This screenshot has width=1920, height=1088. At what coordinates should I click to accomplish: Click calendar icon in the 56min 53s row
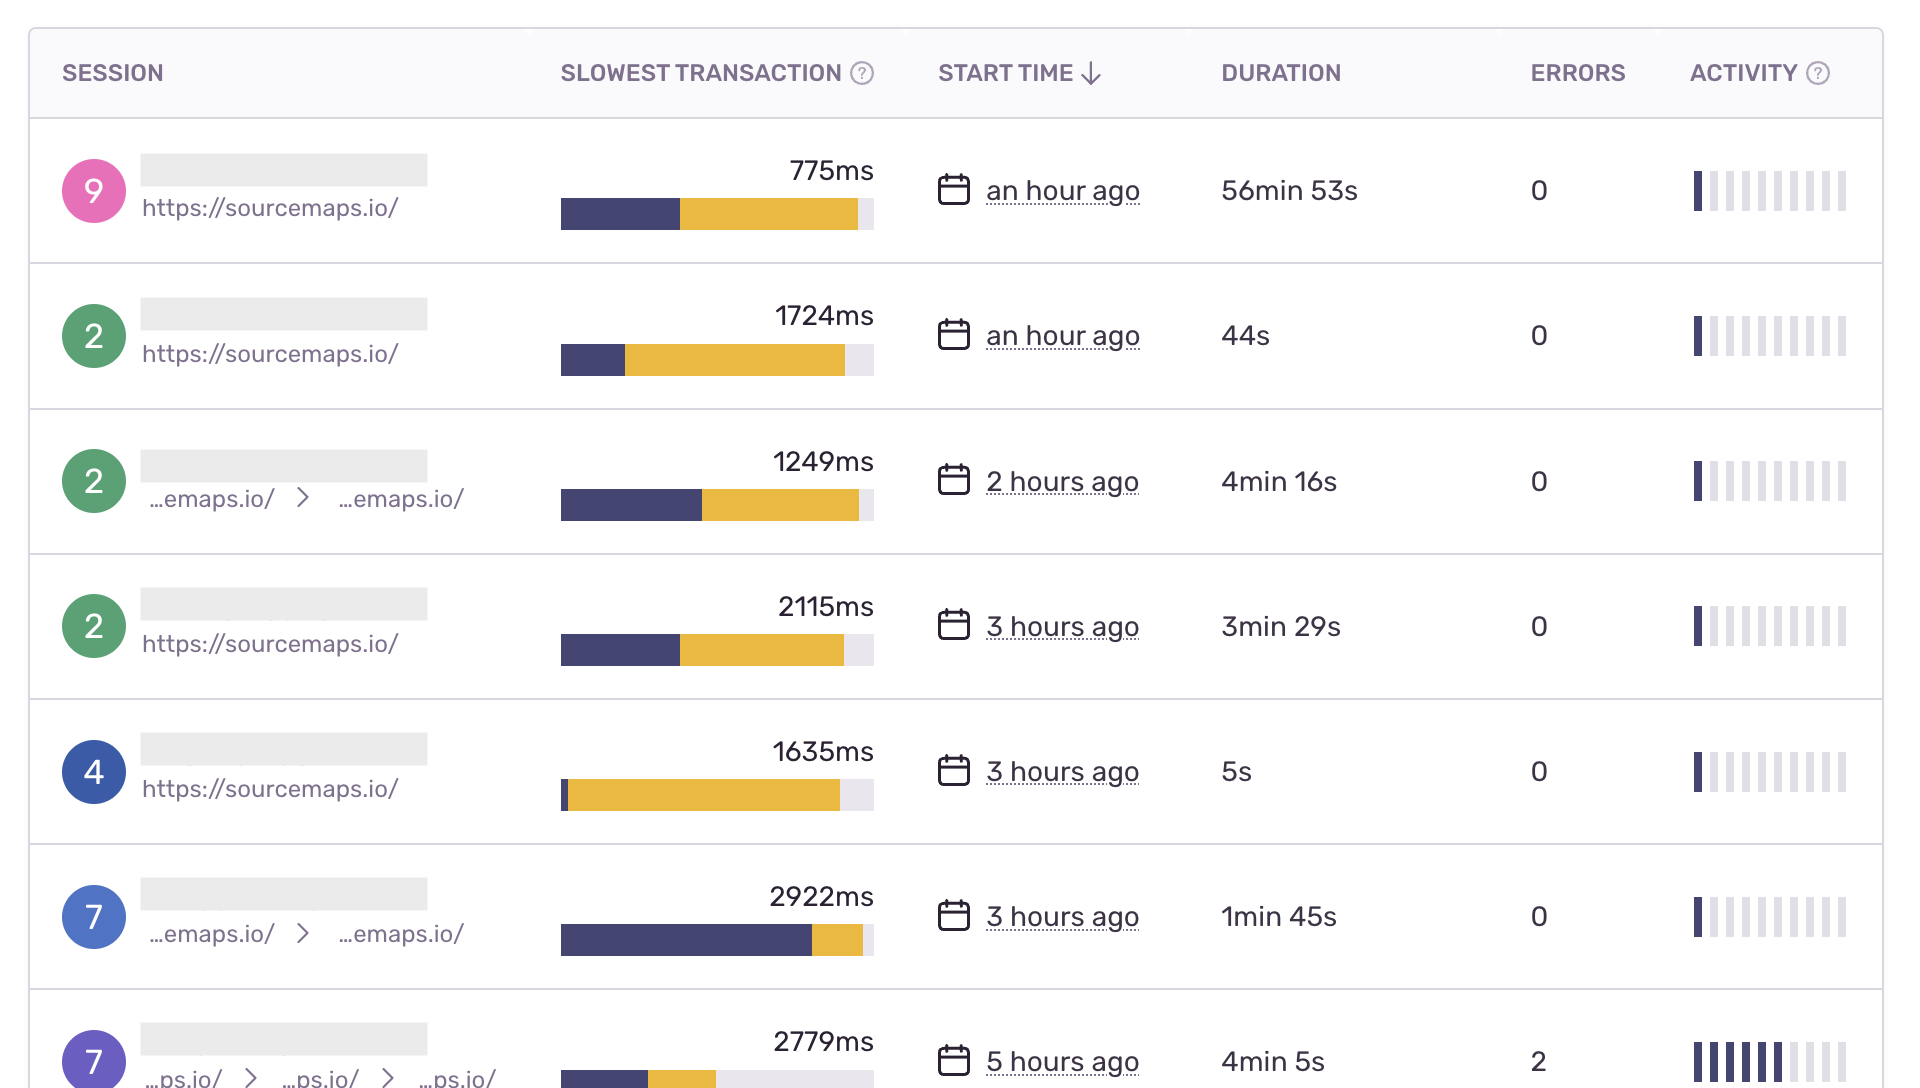point(954,189)
